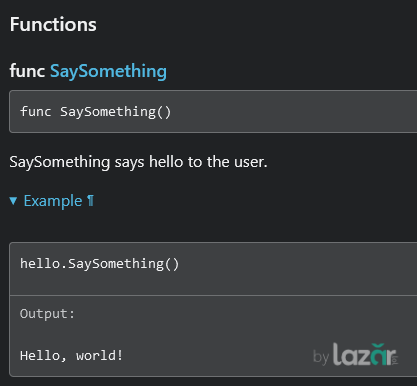
Task: Click empty area of signature code box
Action: click(293, 111)
